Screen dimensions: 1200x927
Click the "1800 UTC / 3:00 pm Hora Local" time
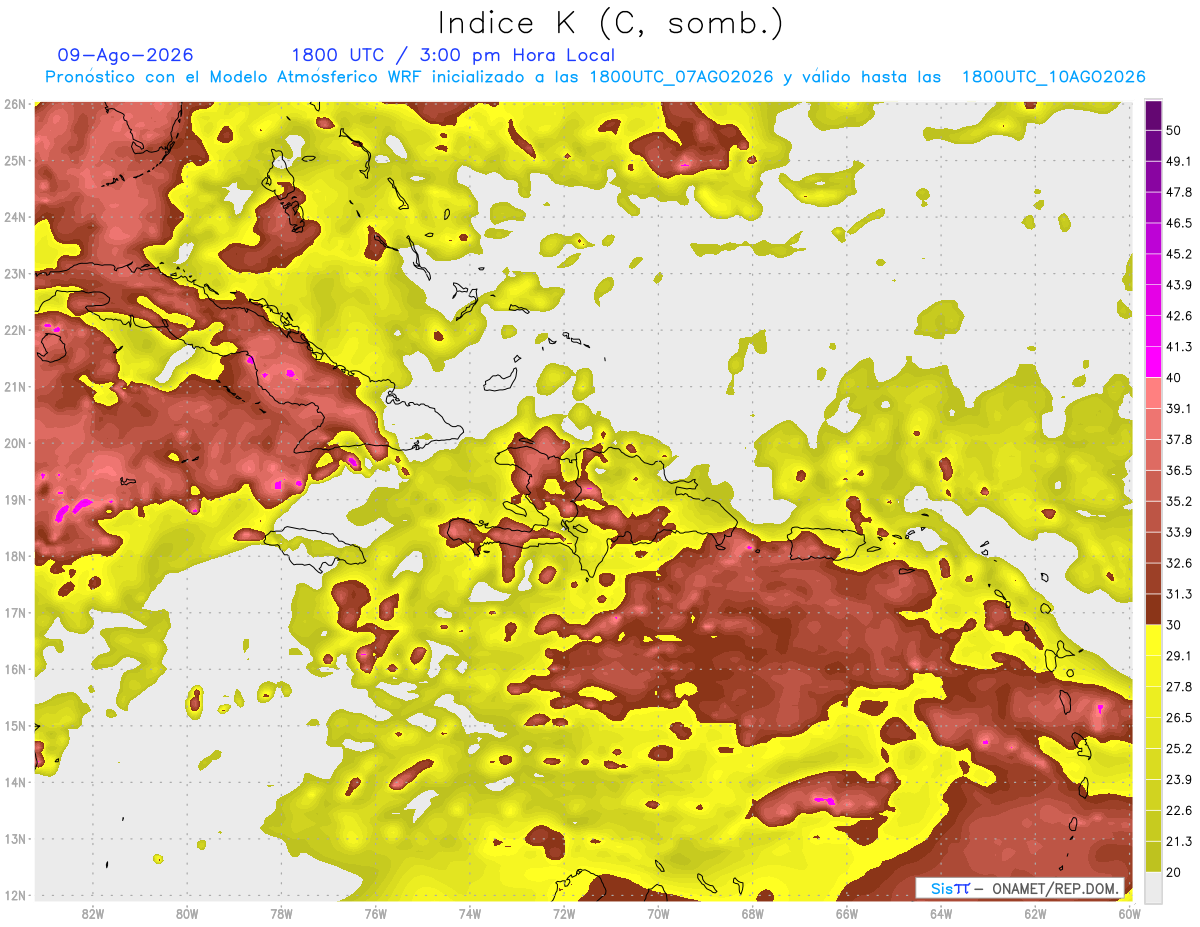(x=453, y=55)
